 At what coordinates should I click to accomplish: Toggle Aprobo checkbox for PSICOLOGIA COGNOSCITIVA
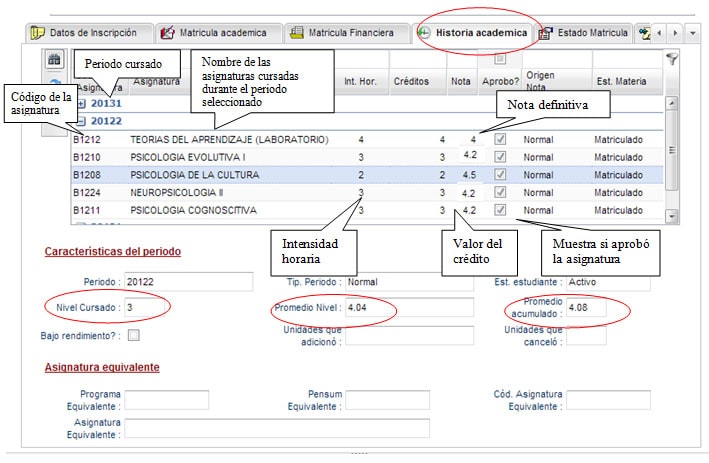[500, 210]
